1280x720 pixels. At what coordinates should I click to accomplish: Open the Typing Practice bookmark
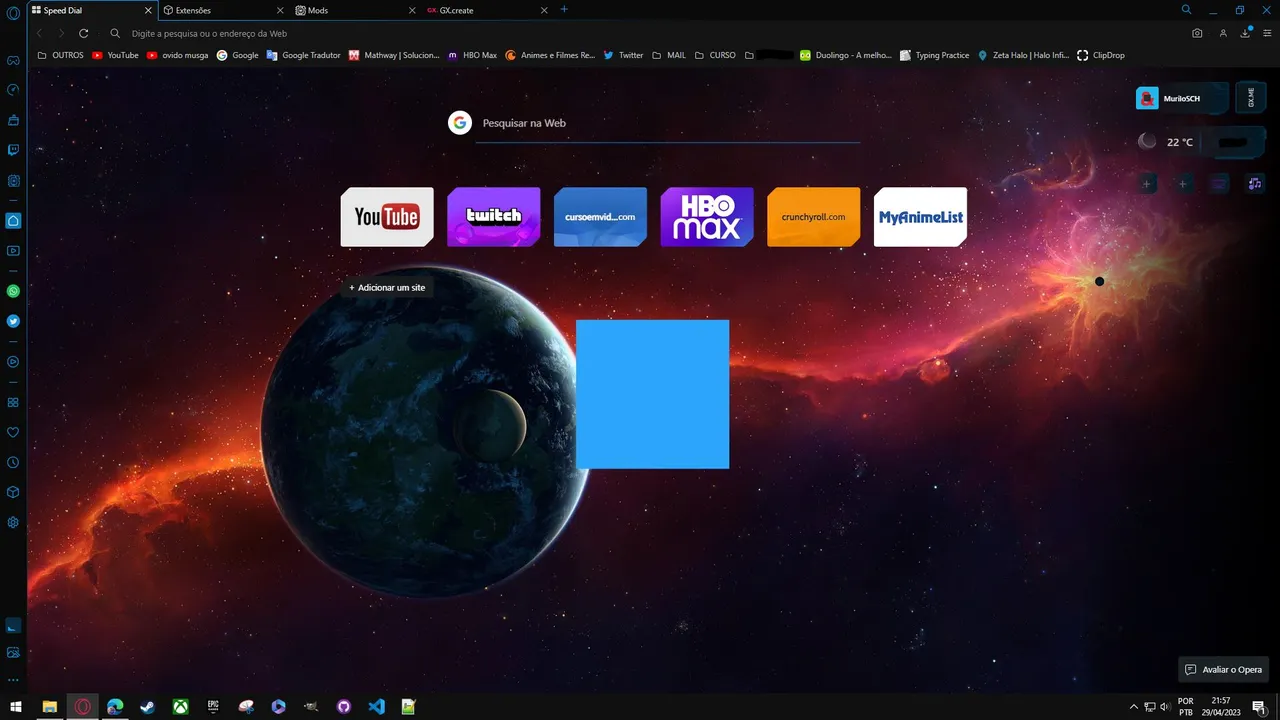point(935,55)
